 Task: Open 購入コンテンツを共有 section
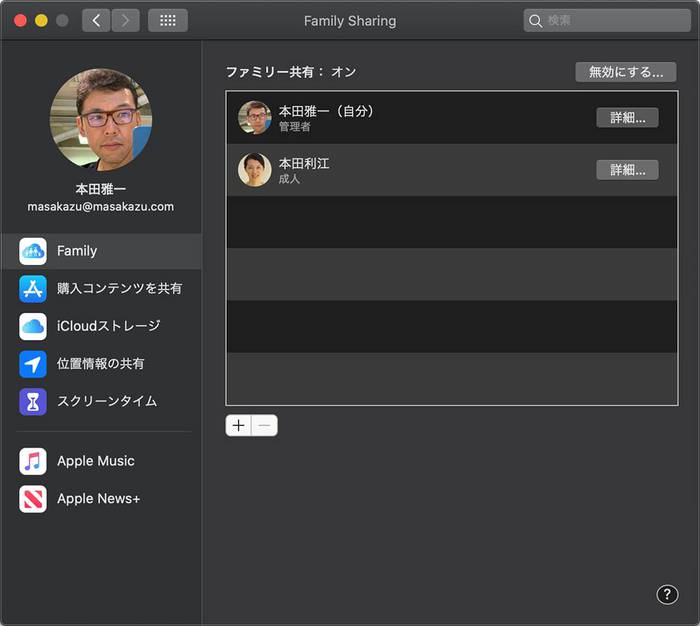click(119, 288)
